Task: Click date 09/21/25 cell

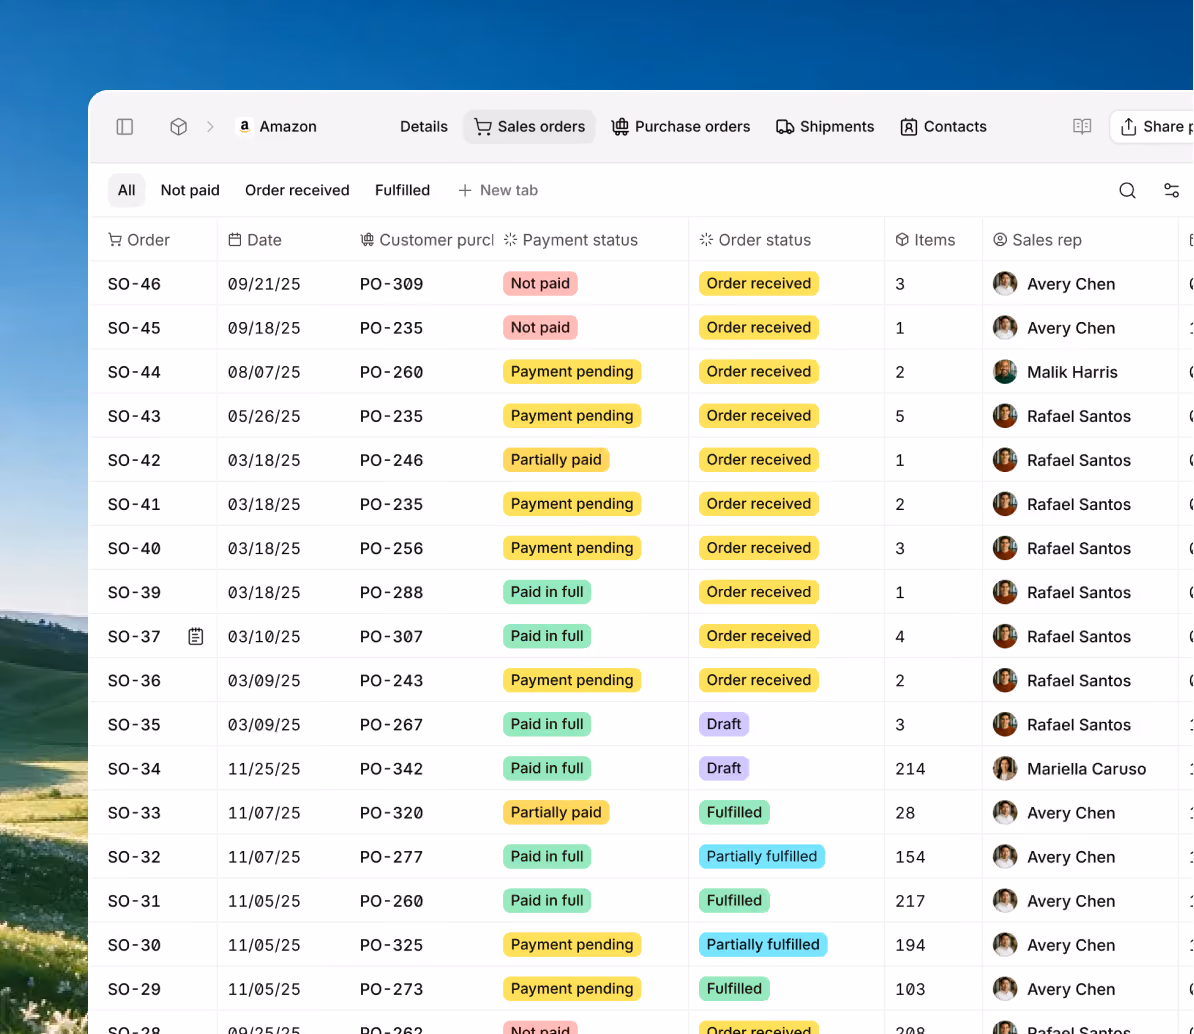Action: click(x=263, y=284)
